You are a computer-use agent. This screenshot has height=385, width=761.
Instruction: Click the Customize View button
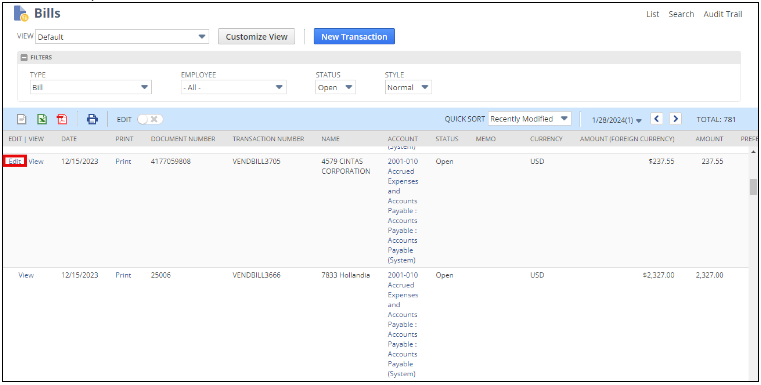256,36
